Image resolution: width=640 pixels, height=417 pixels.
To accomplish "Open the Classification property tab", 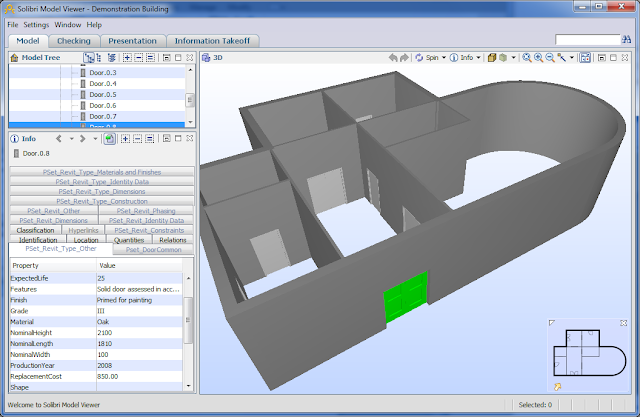I will 36,230.
